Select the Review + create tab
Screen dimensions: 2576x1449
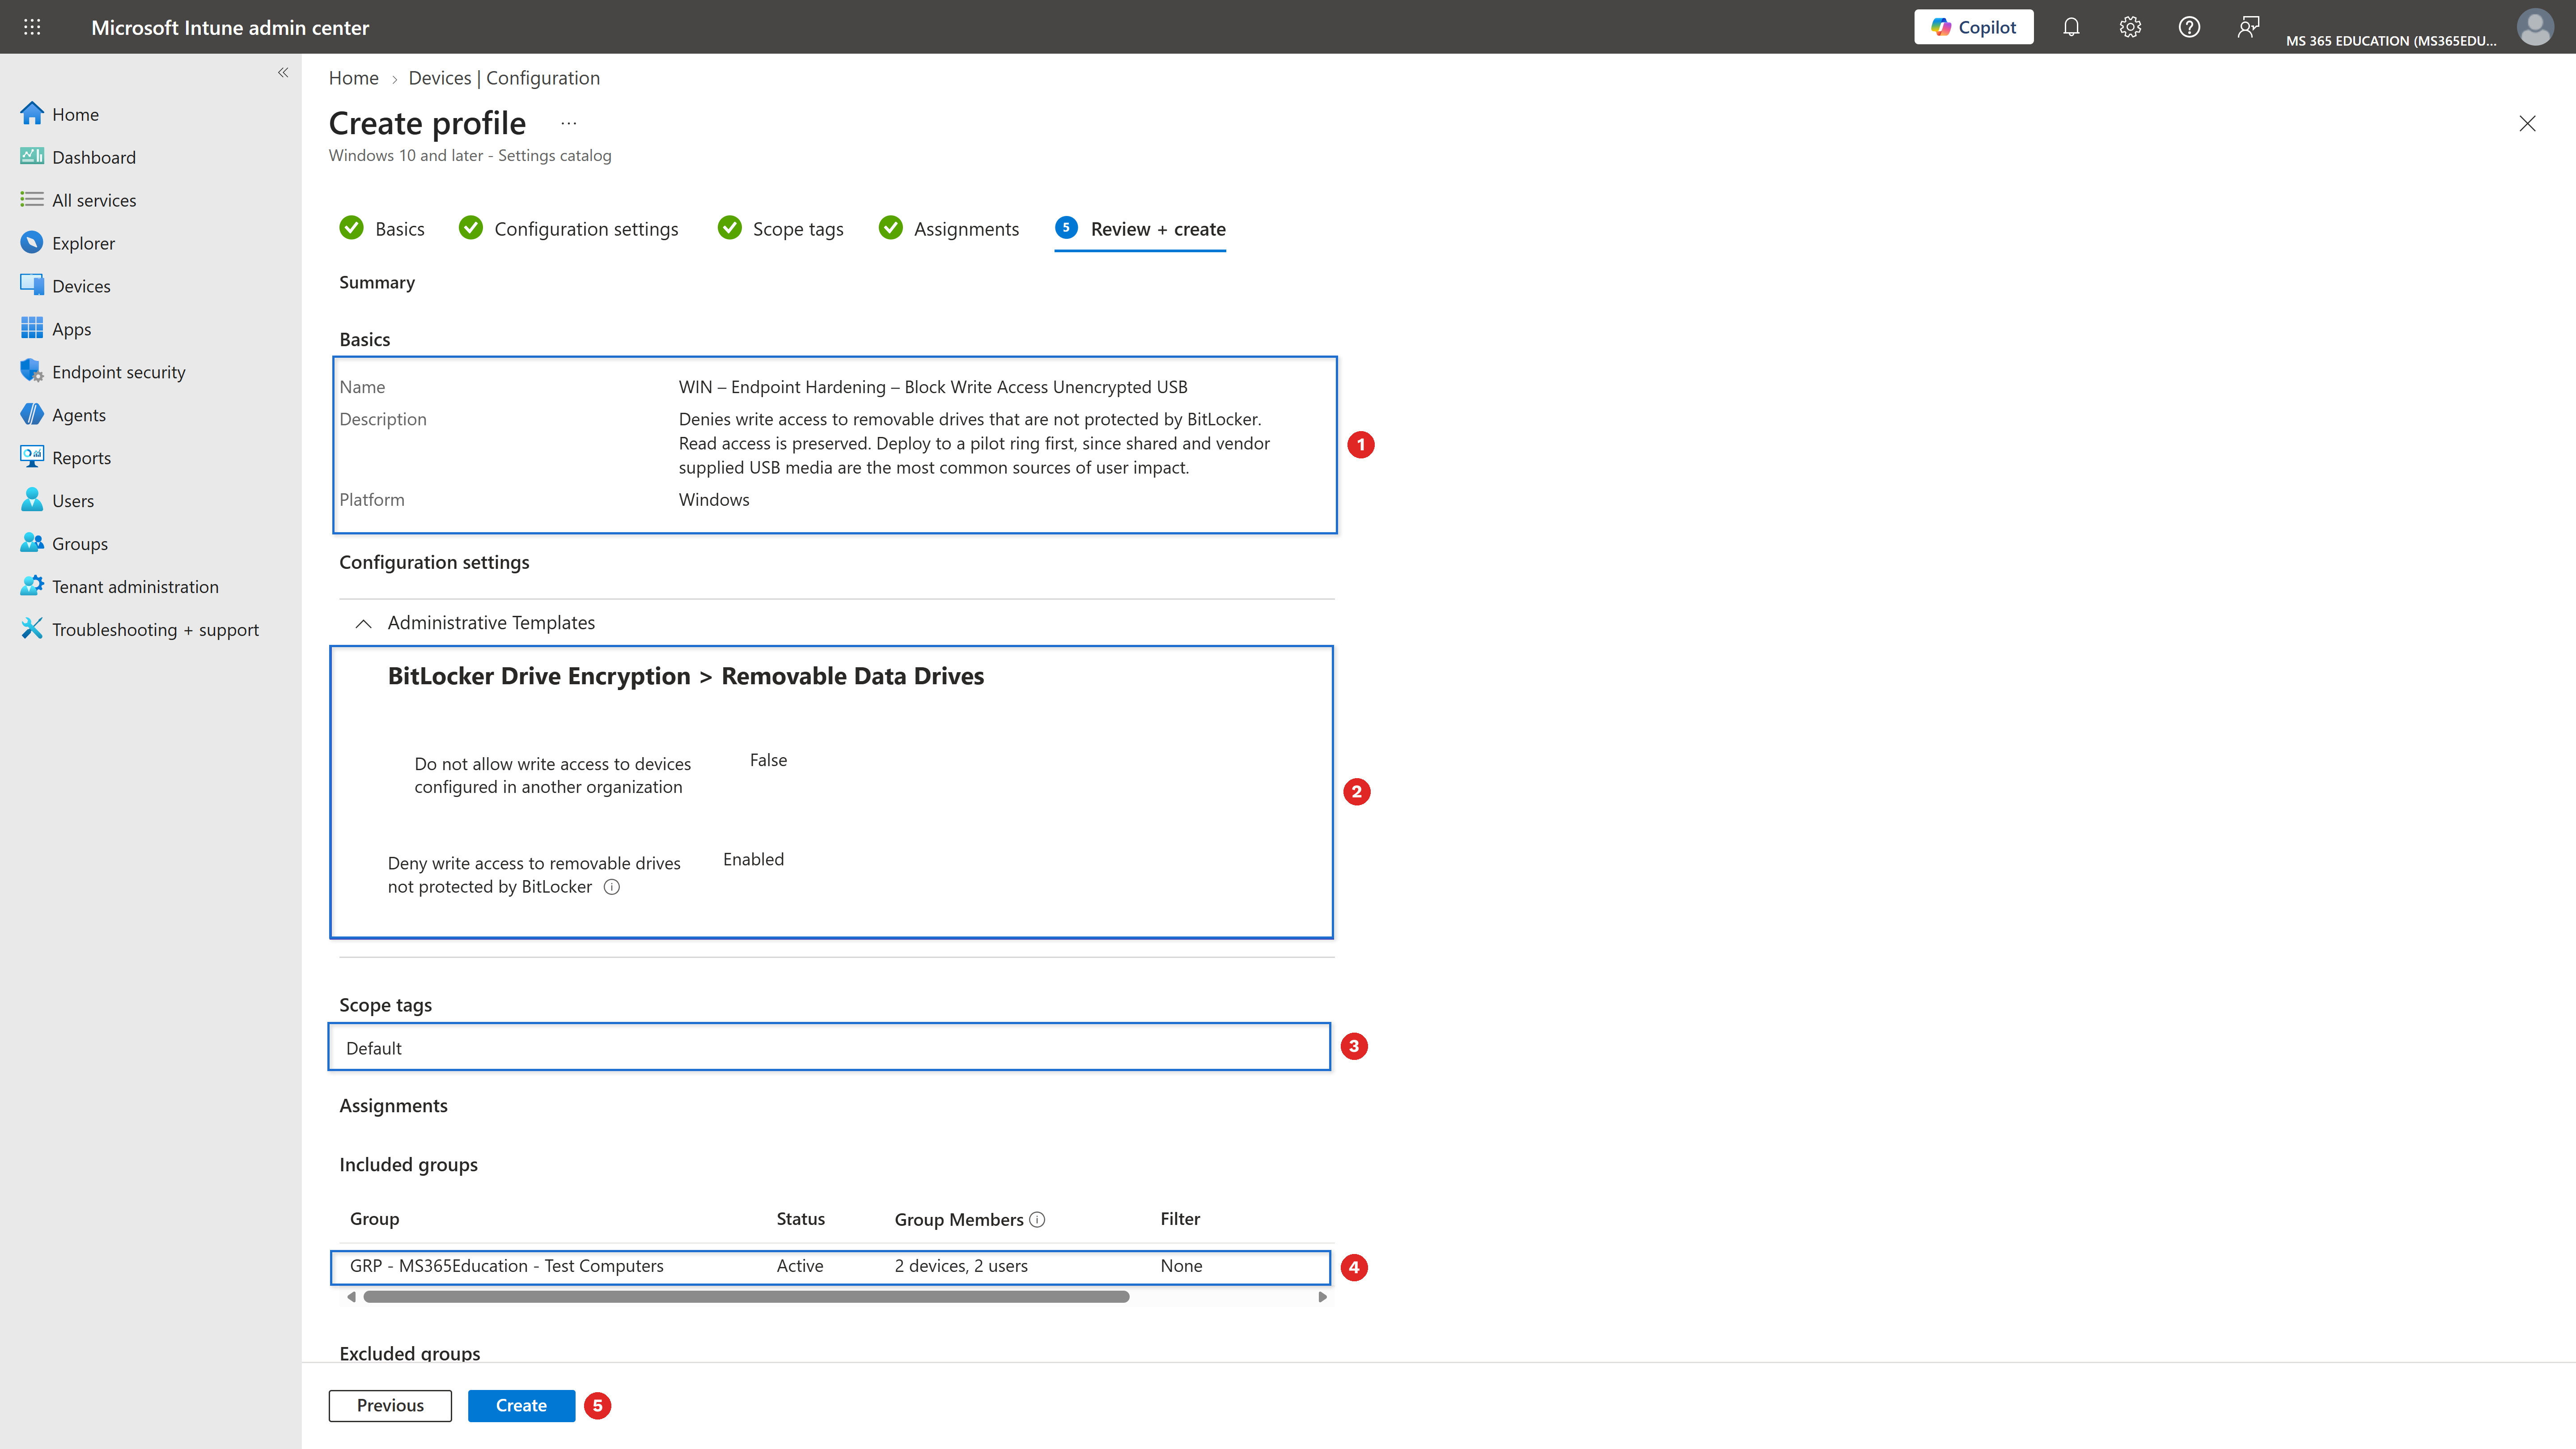point(1140,229)
